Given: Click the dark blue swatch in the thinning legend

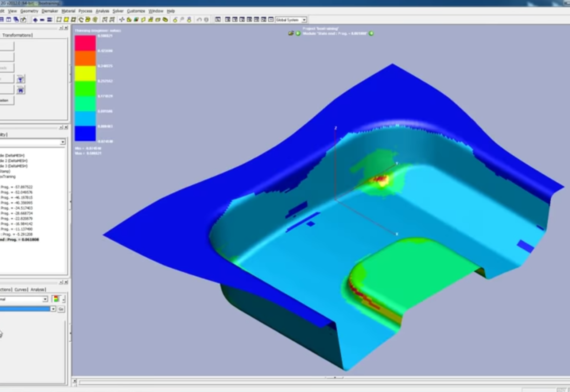Looking at the screenshot, I should pos(85,133).
